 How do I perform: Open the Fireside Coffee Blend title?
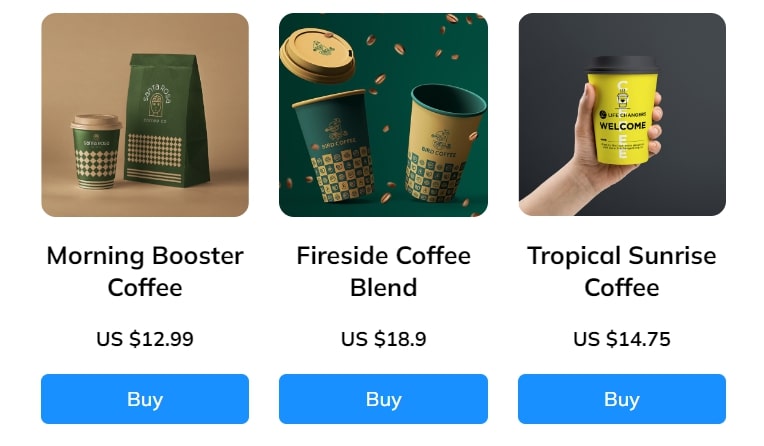coord(383,271)
